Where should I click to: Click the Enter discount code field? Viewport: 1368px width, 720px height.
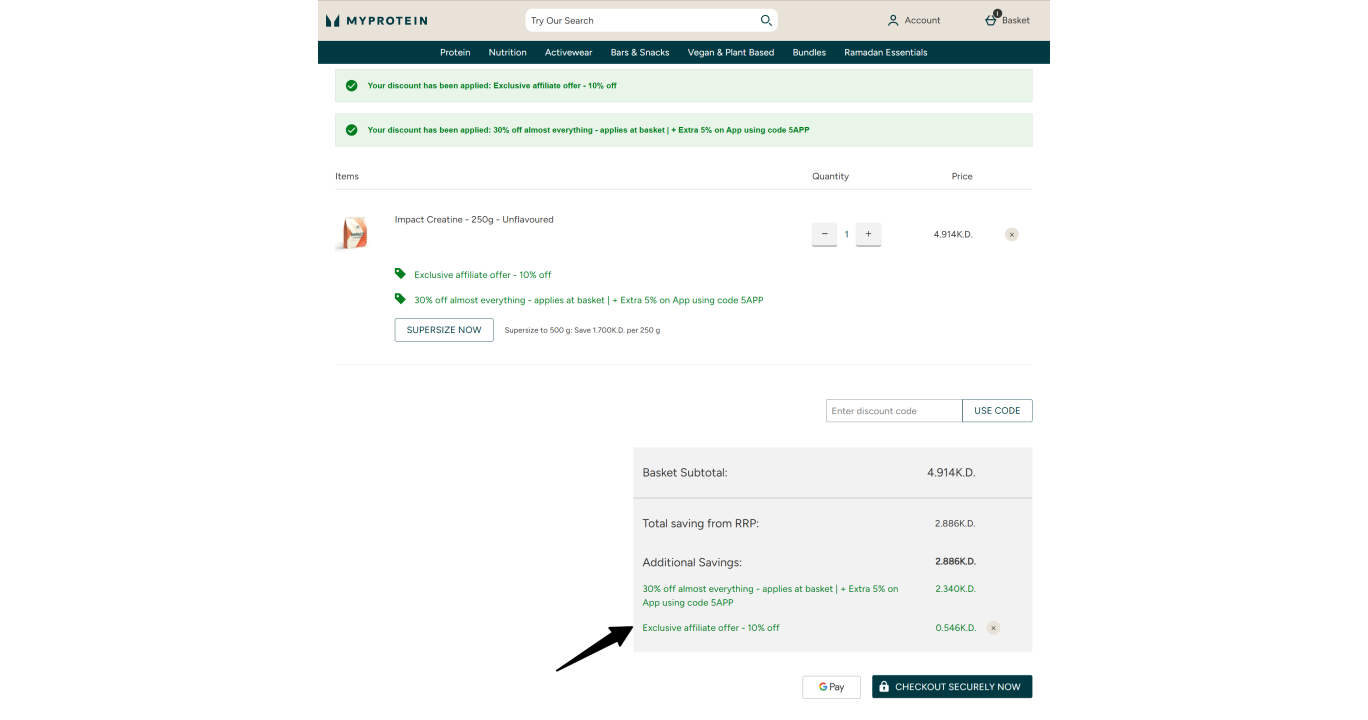pos(894,411)
